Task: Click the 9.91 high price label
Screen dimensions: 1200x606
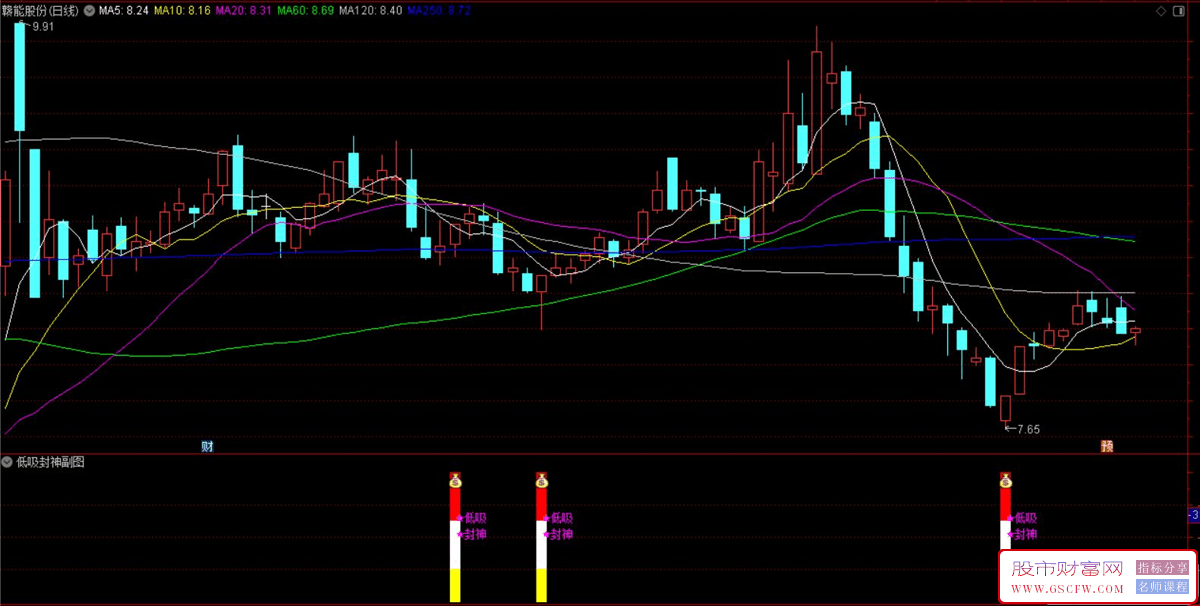Action: click(43, 27)
